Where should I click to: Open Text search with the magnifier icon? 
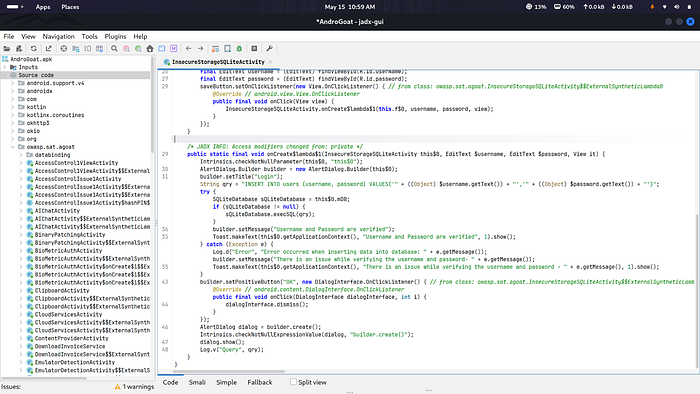[114, 49]
